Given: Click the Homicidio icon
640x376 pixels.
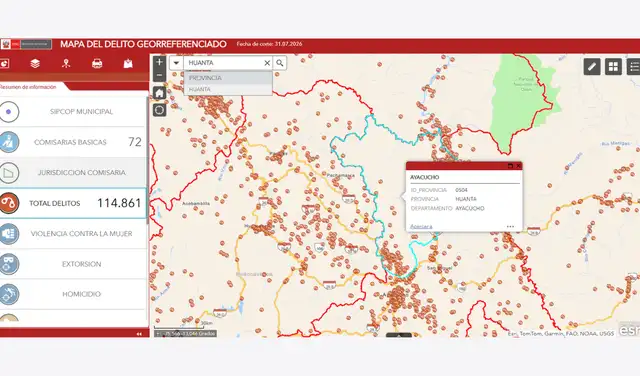Looking at the screenshot, I should coord(9,294).
